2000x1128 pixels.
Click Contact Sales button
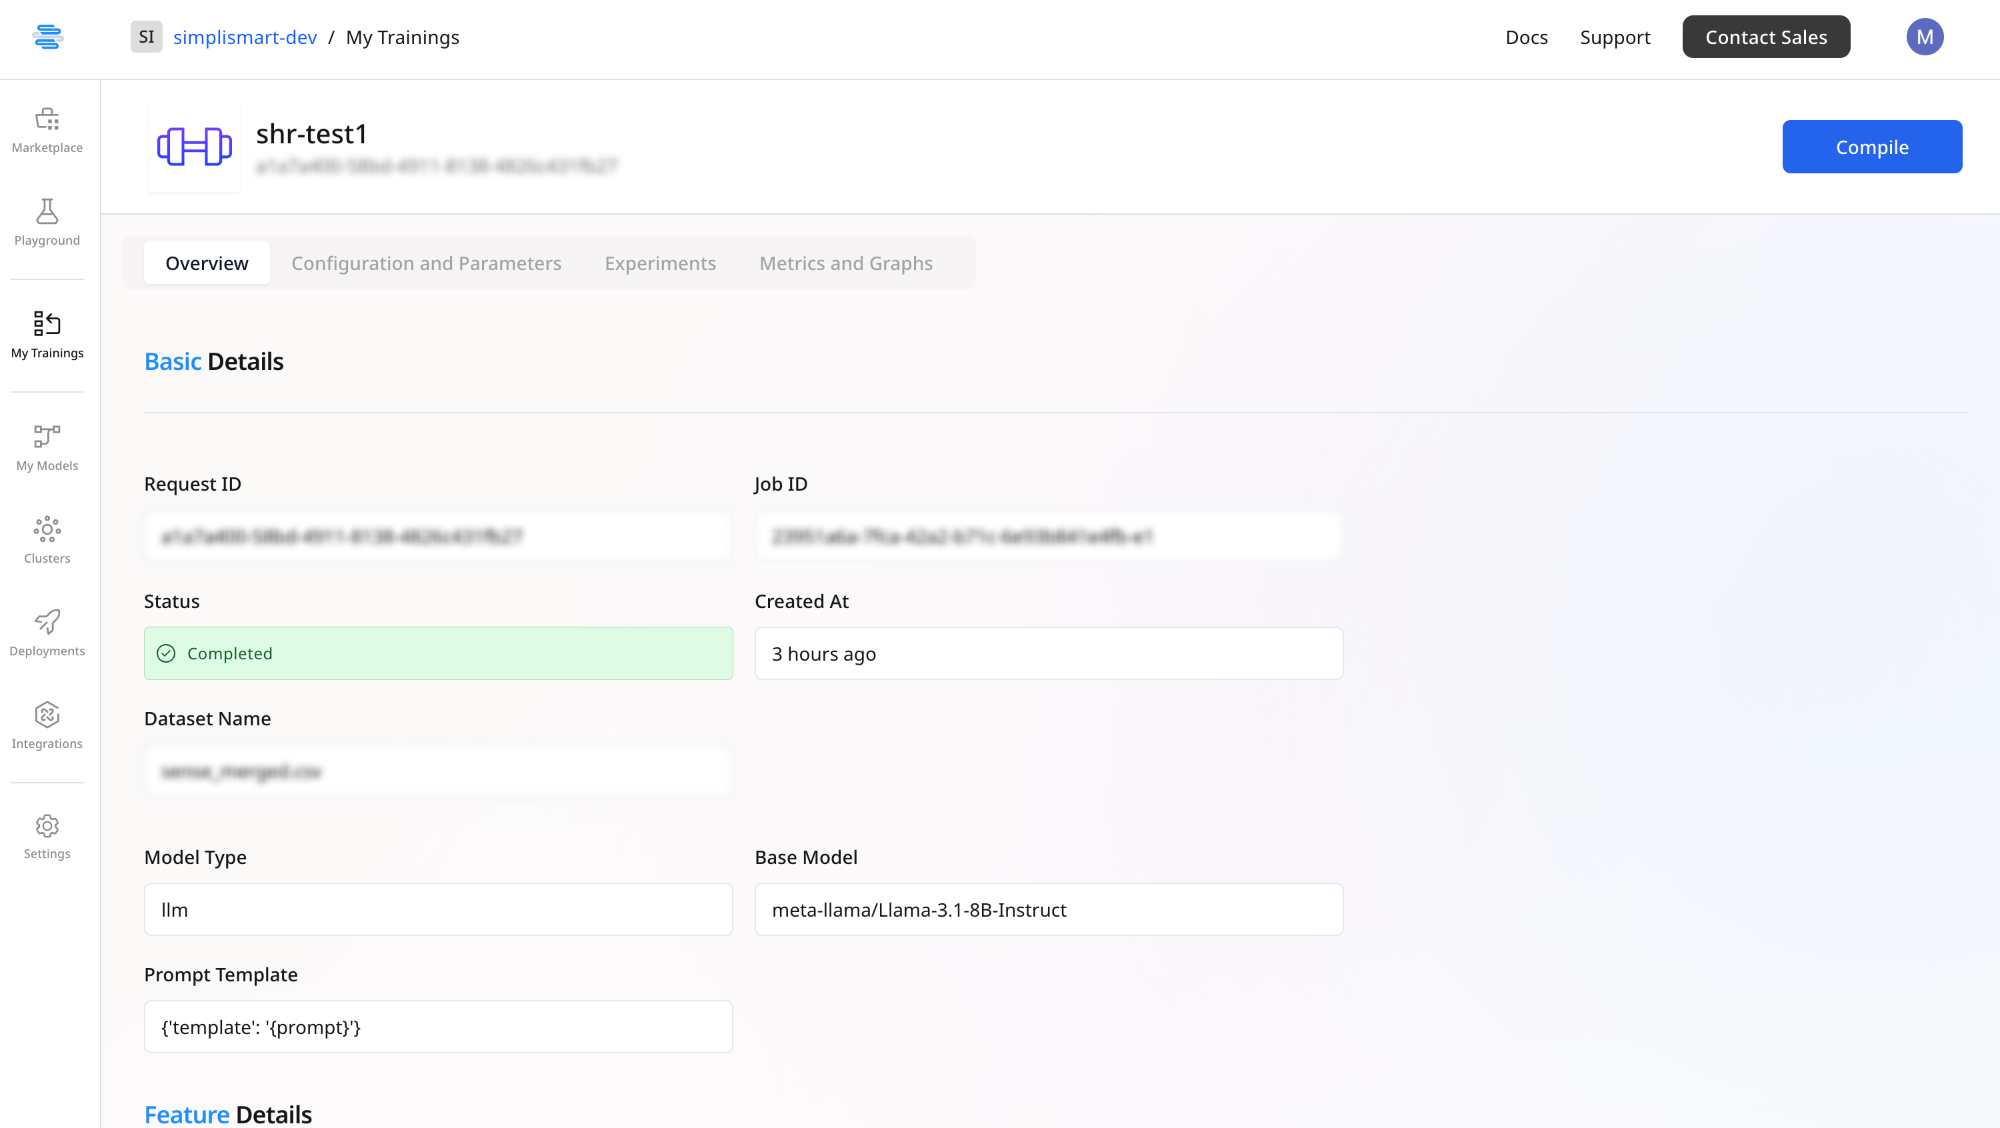pyautogui.click(x=1766, y=37)
